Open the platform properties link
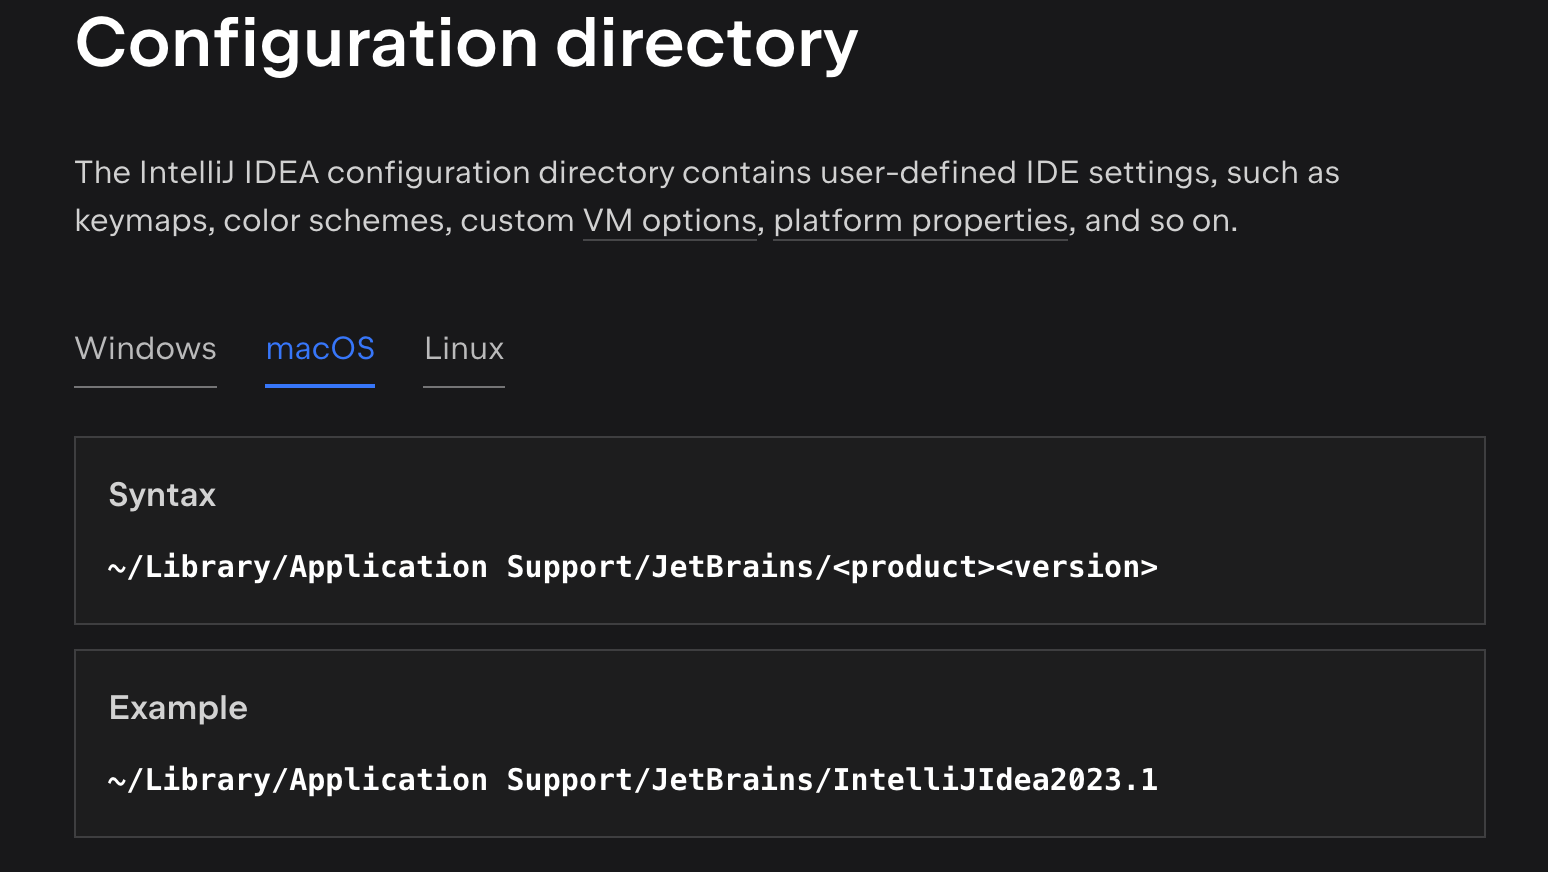This screenshot has height=872, width=1548. tap(921, 220)
